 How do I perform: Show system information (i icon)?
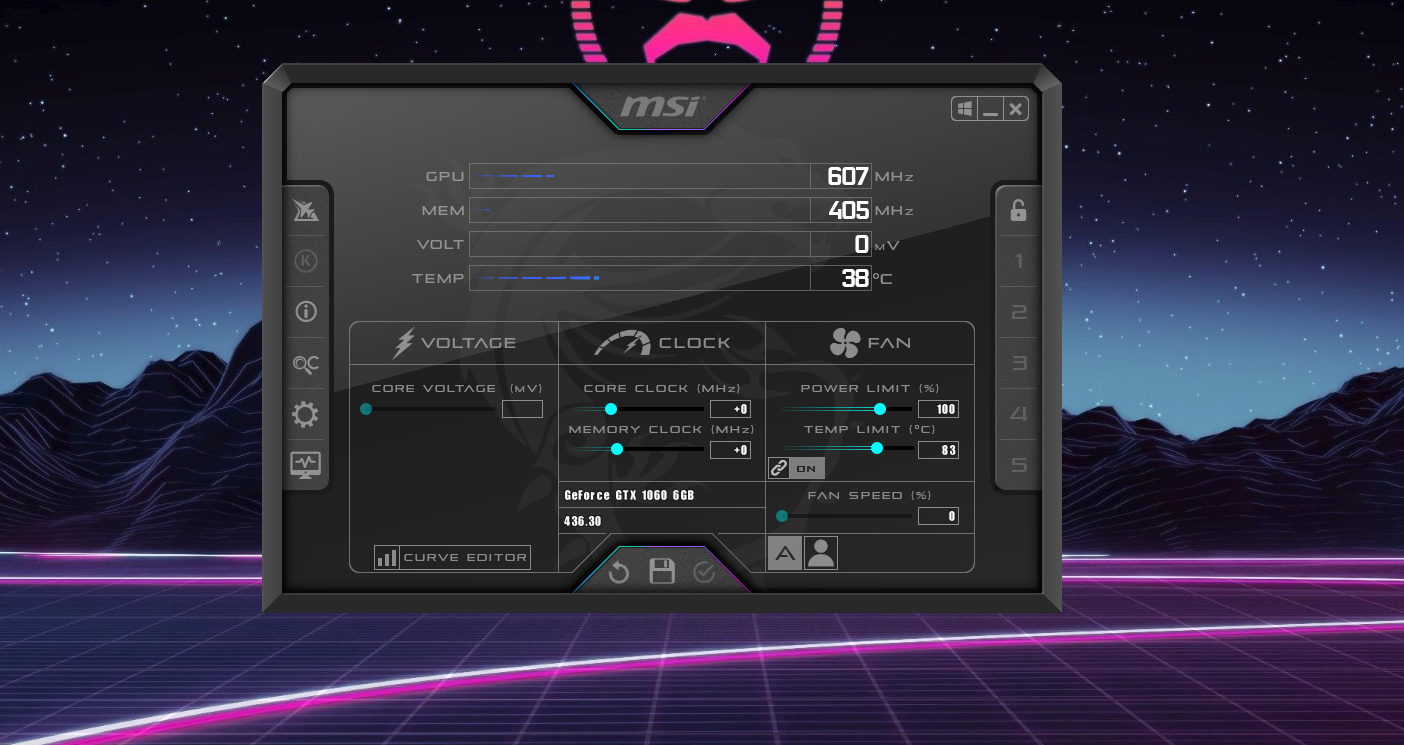coord(306,312)
